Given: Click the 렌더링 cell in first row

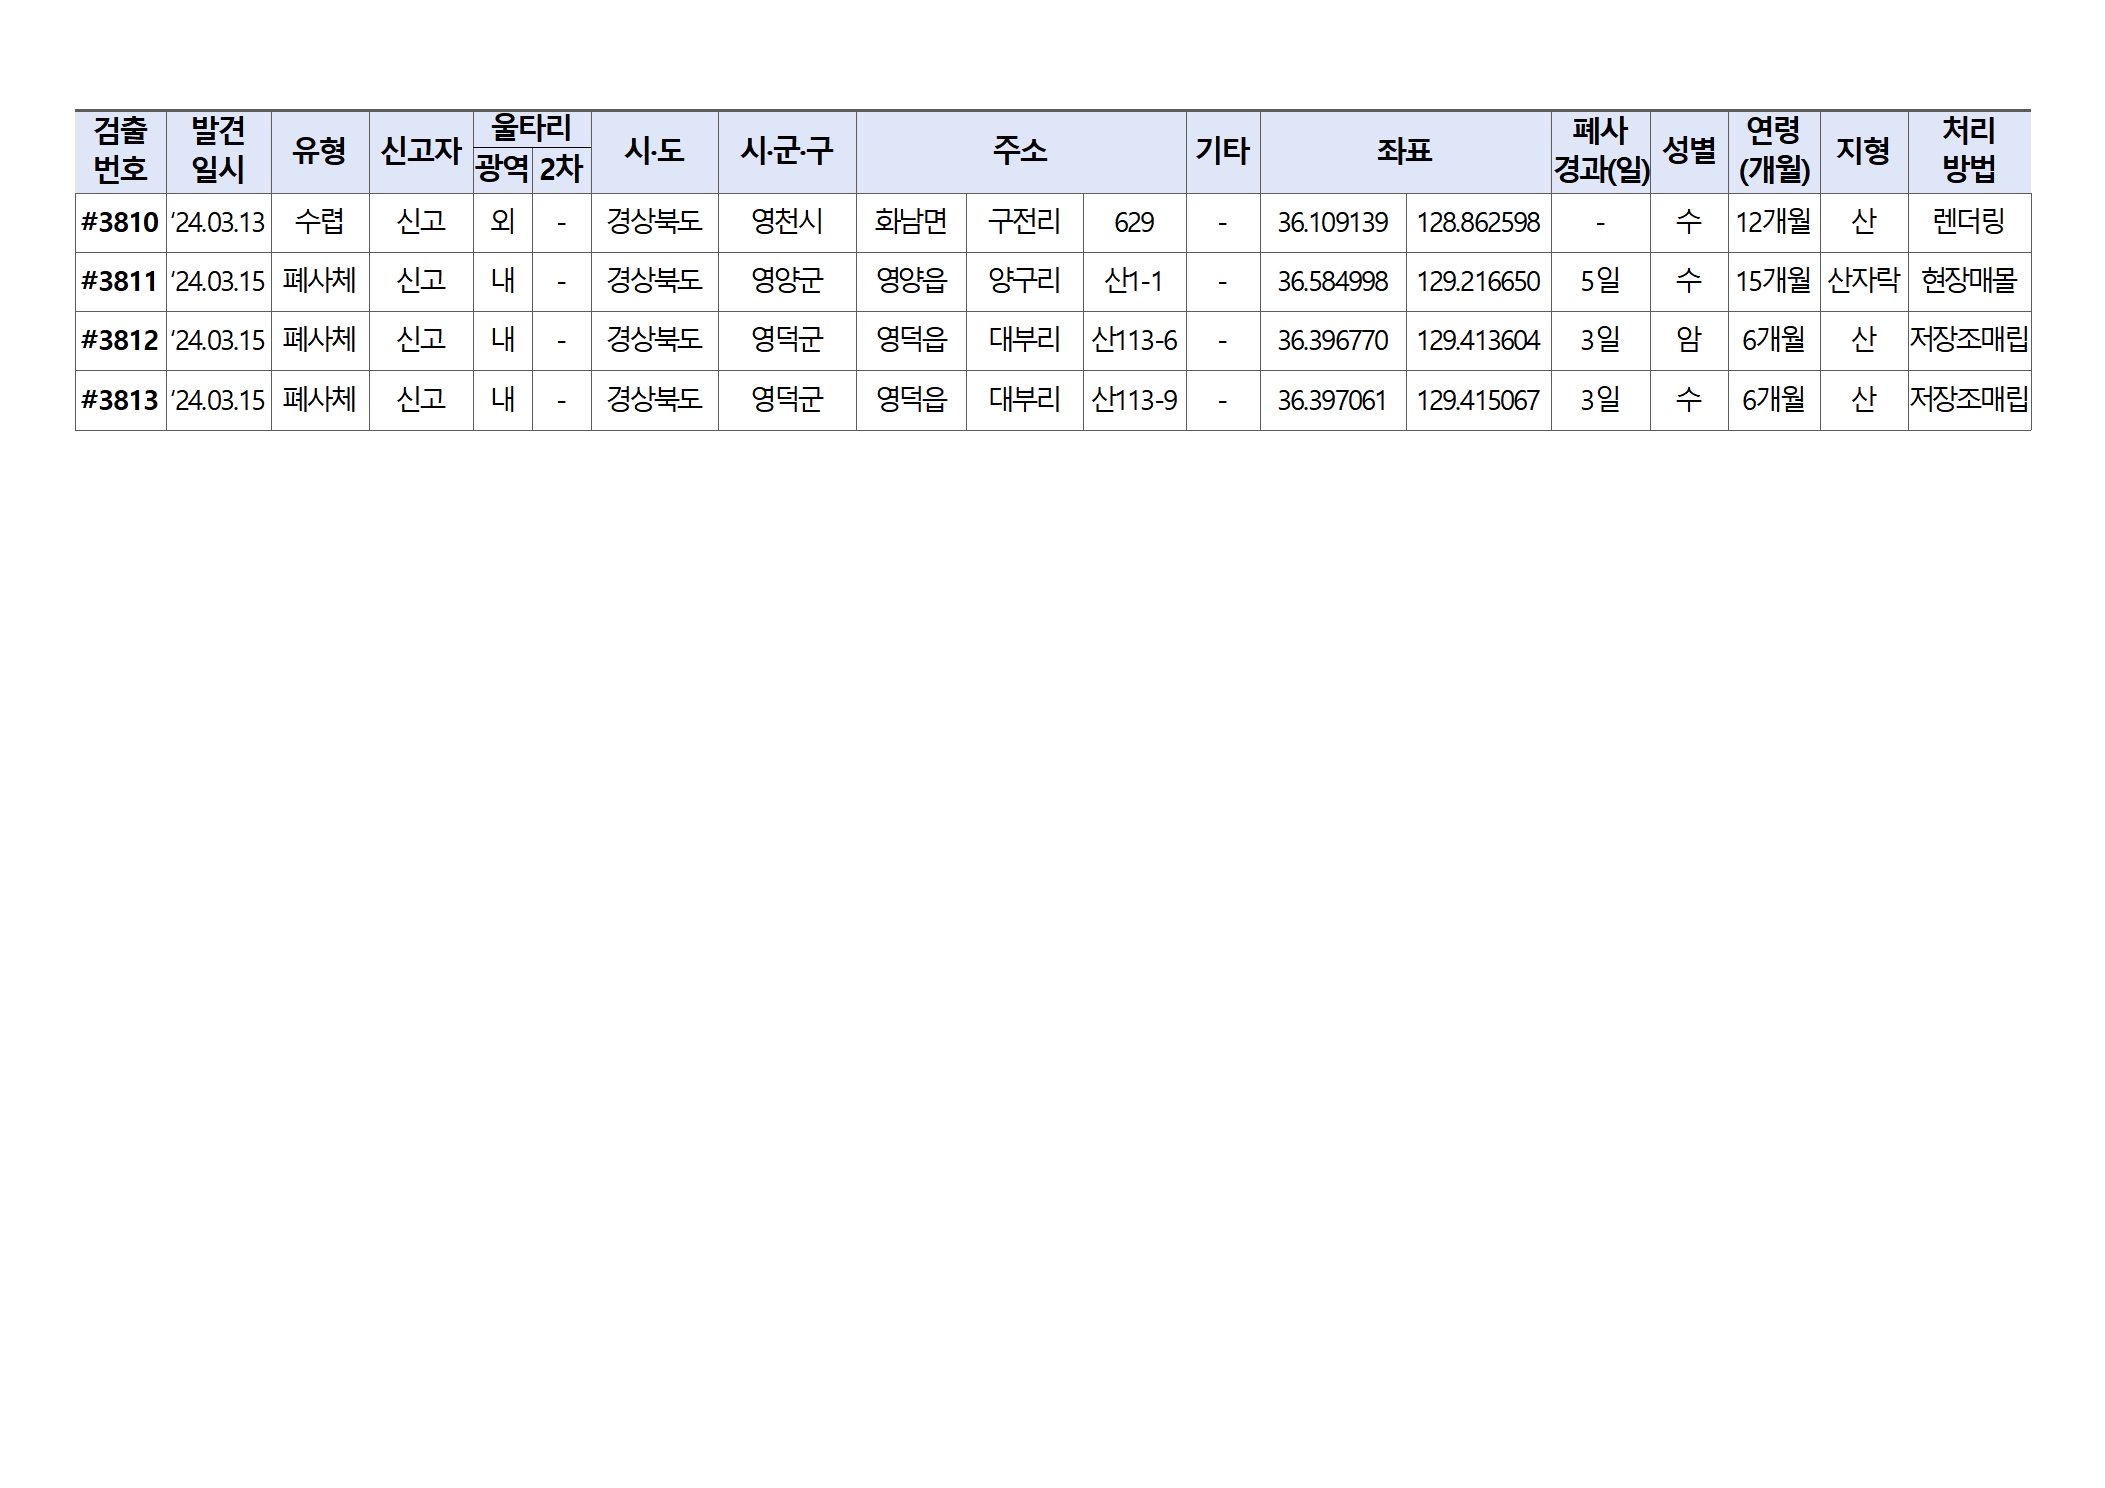Looking at the screenshot, I should [1968, 222].
